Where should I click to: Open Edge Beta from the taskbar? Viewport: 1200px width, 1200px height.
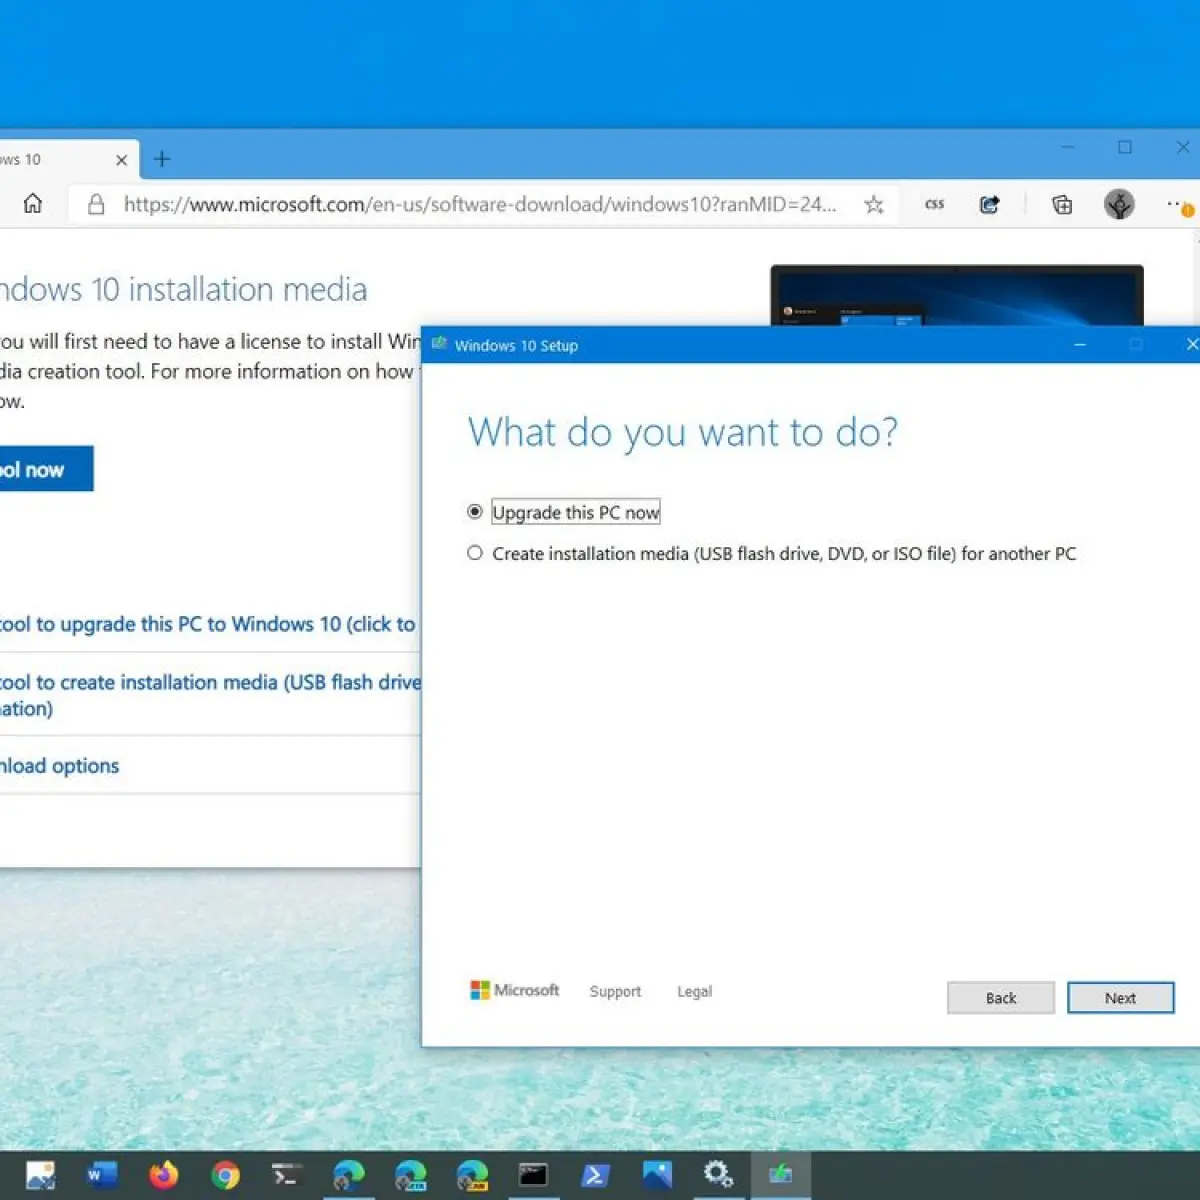pyautogui.click(x=410, y=1175)
